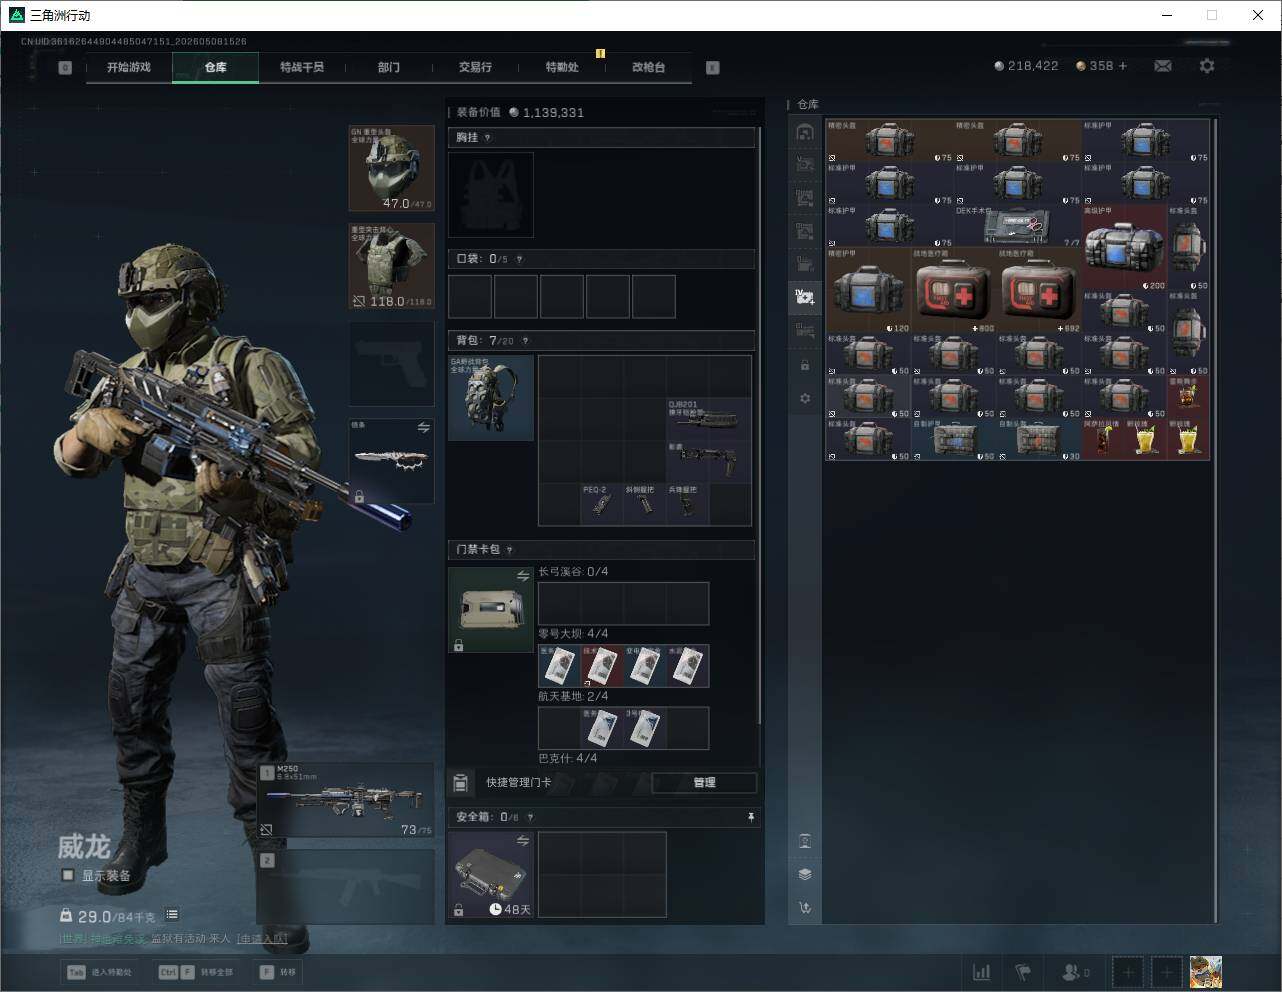Click the plus beside the 358 currency
Image resolution: width=1282 pixels, height=992 pixels.
click(1123, 66)
